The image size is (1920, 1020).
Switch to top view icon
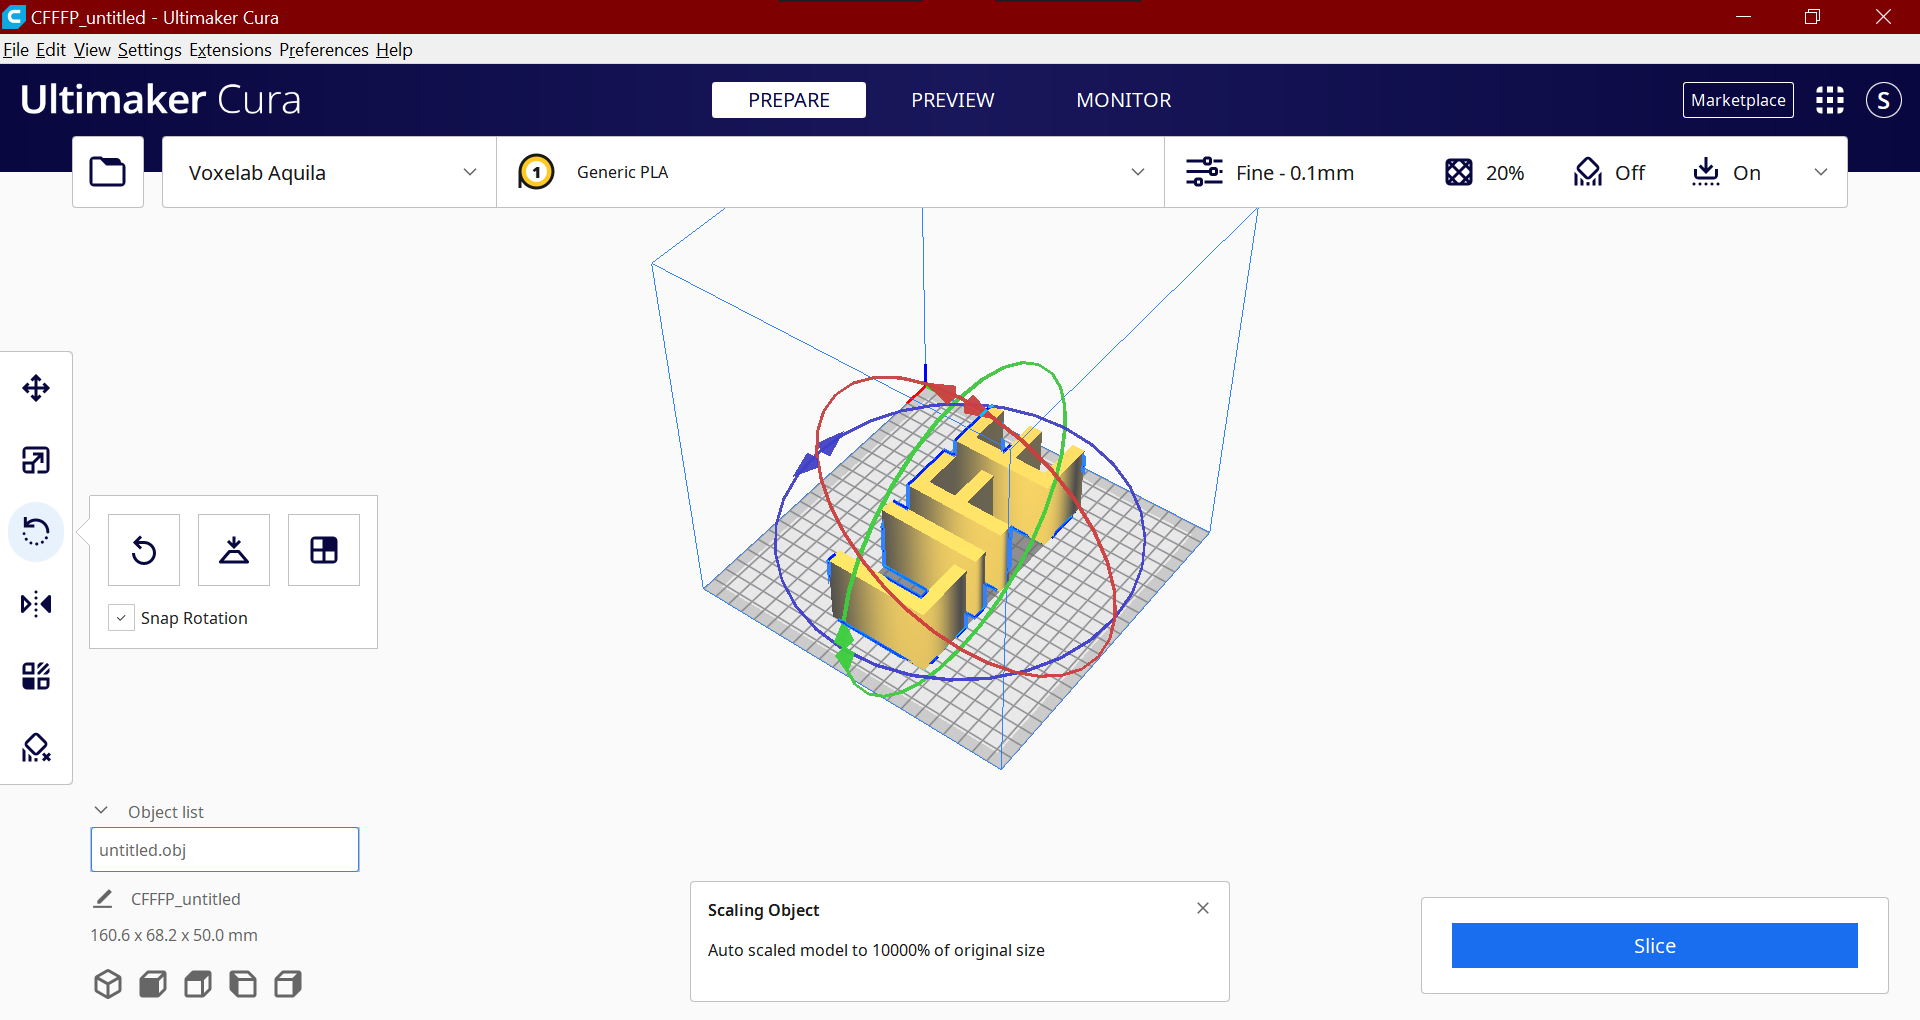click(x=198, y=984)
